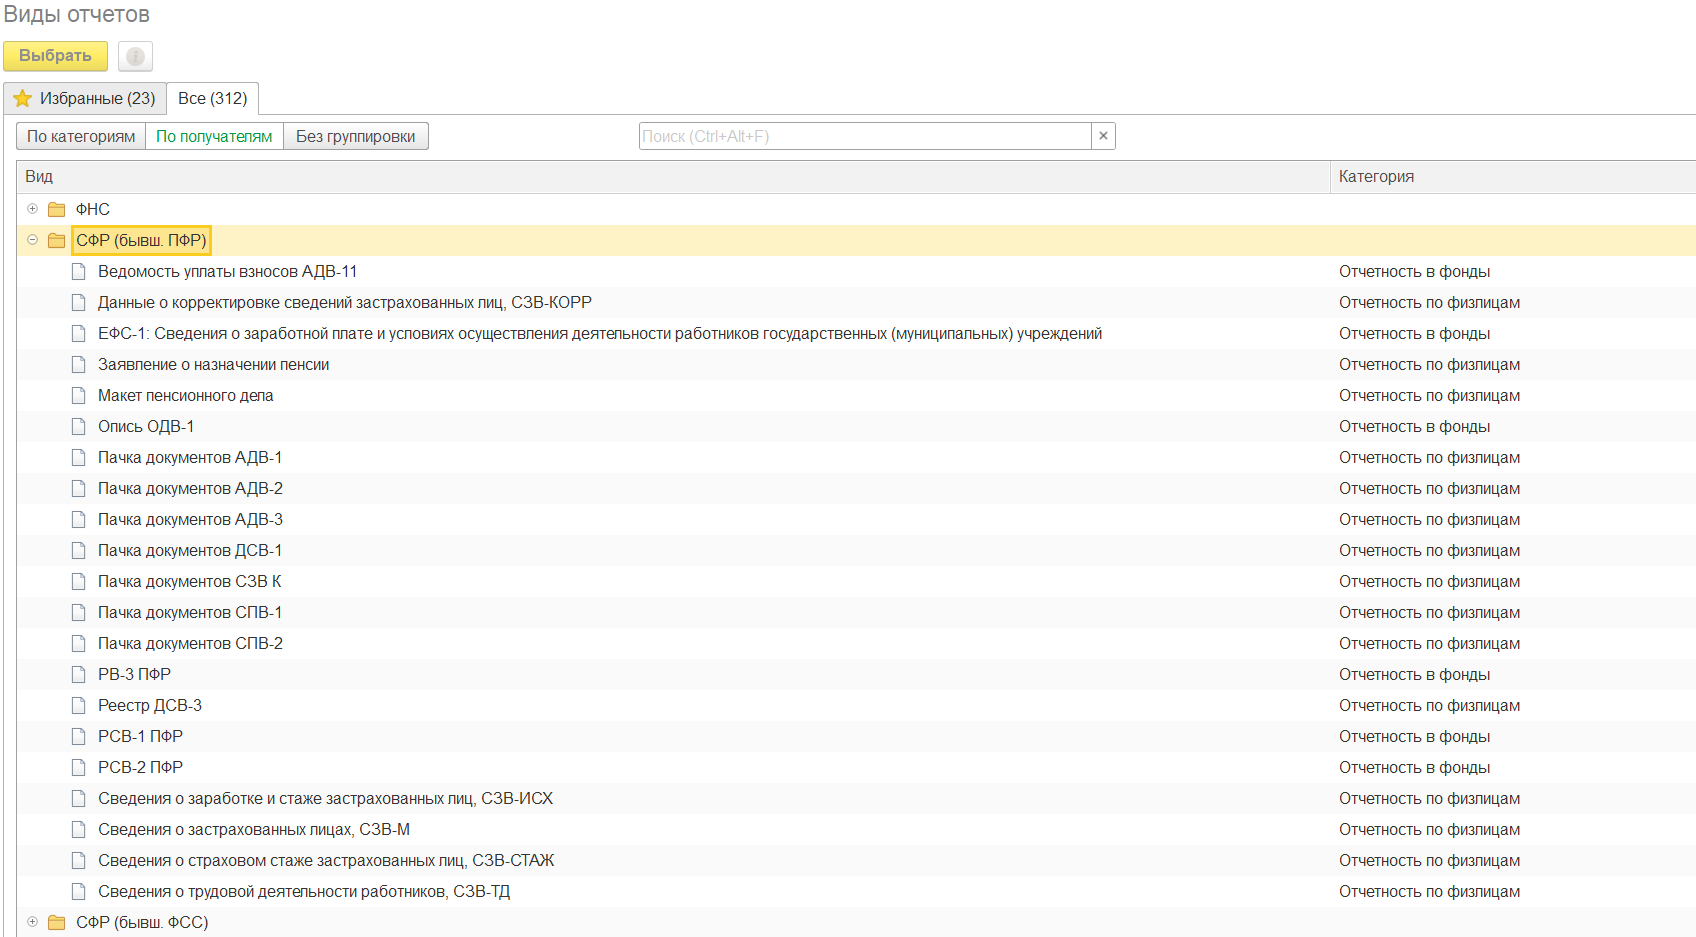Click document icon of ЕФС-1 row
This screenshot has height=937, width=1696.
click(78, 333)
